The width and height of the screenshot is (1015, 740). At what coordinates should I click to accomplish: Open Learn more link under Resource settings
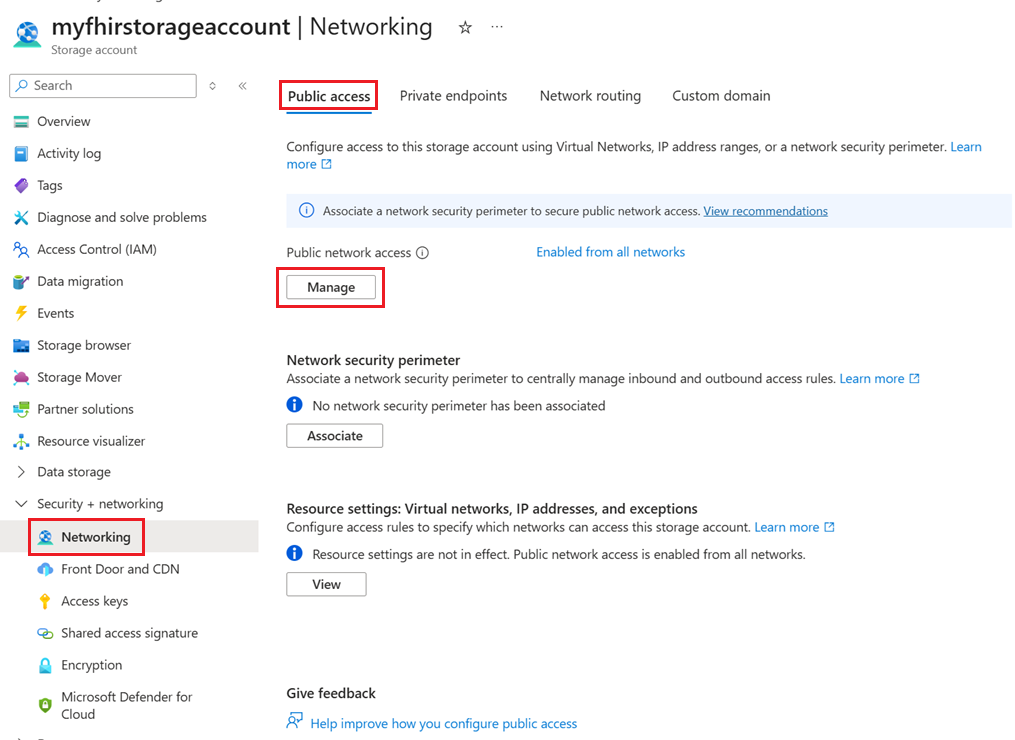point(794,527)
